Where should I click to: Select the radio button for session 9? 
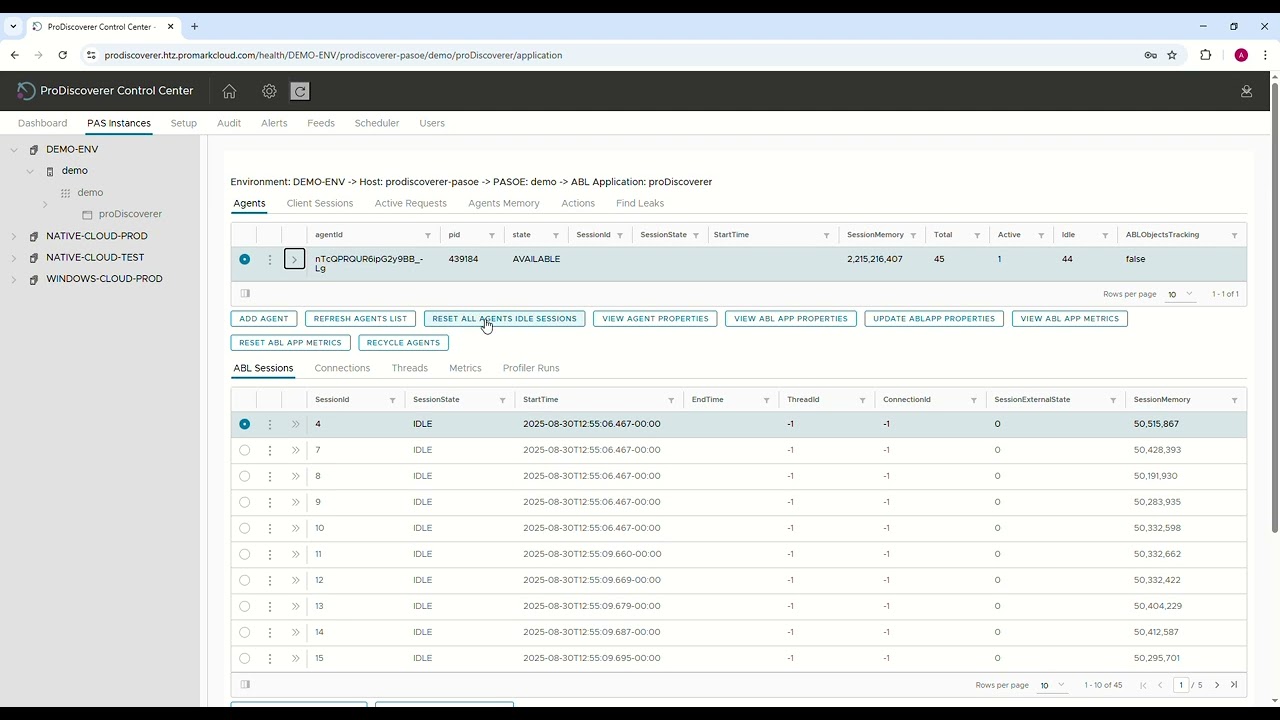pos(244,502)
